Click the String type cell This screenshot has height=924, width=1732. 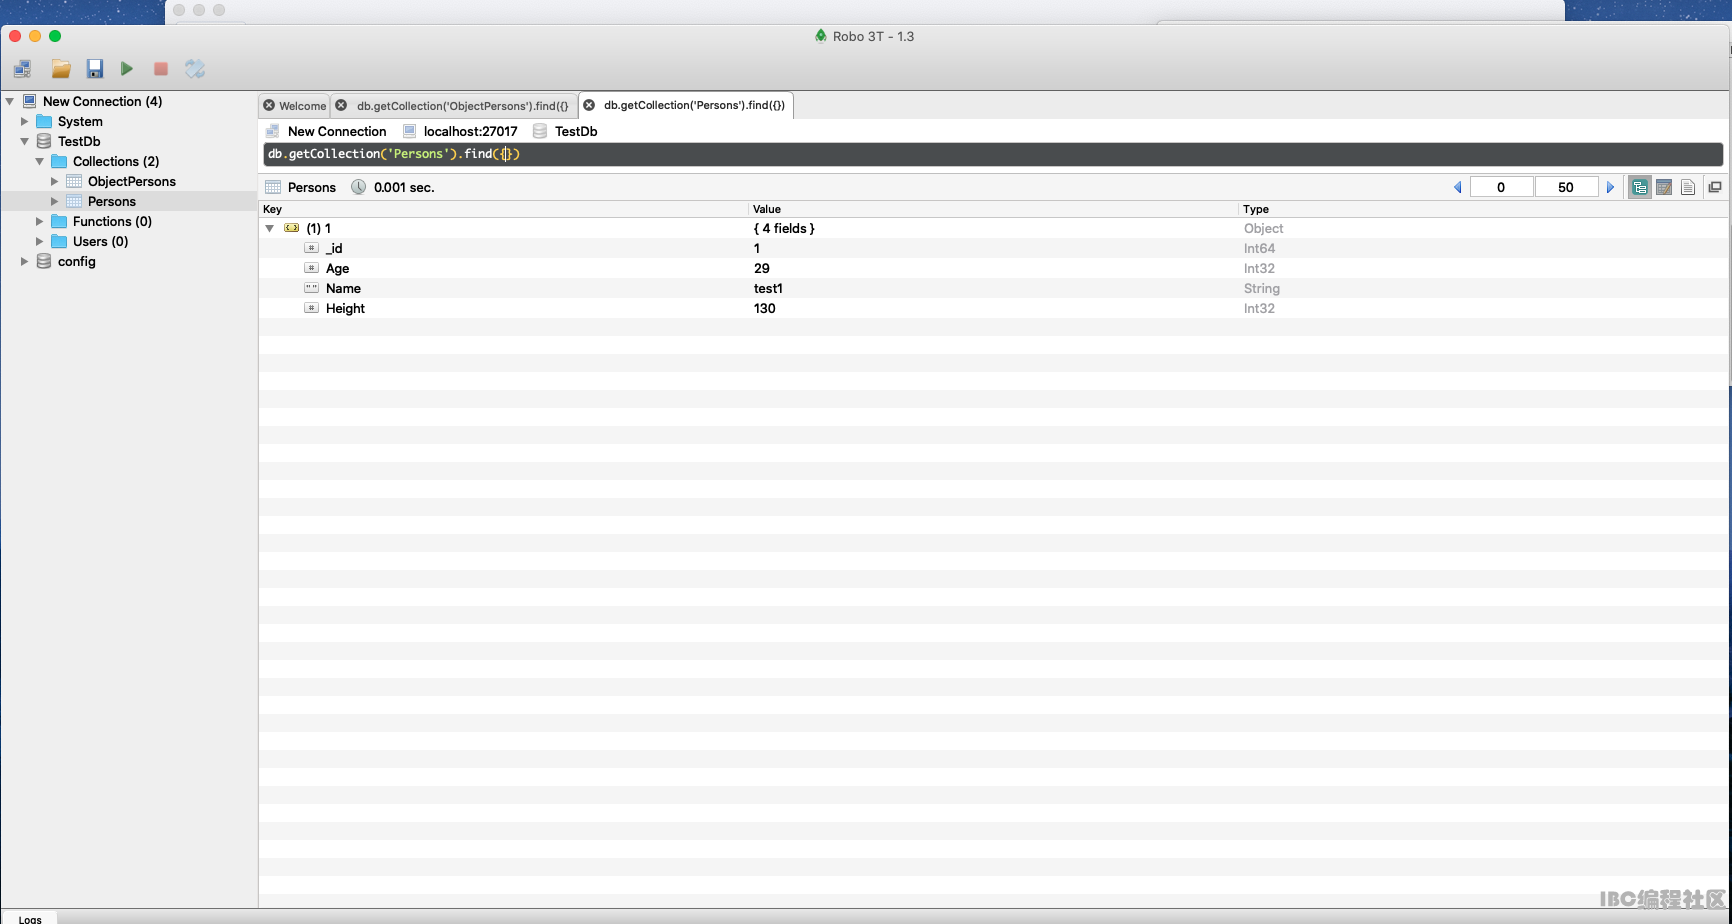1262,288
